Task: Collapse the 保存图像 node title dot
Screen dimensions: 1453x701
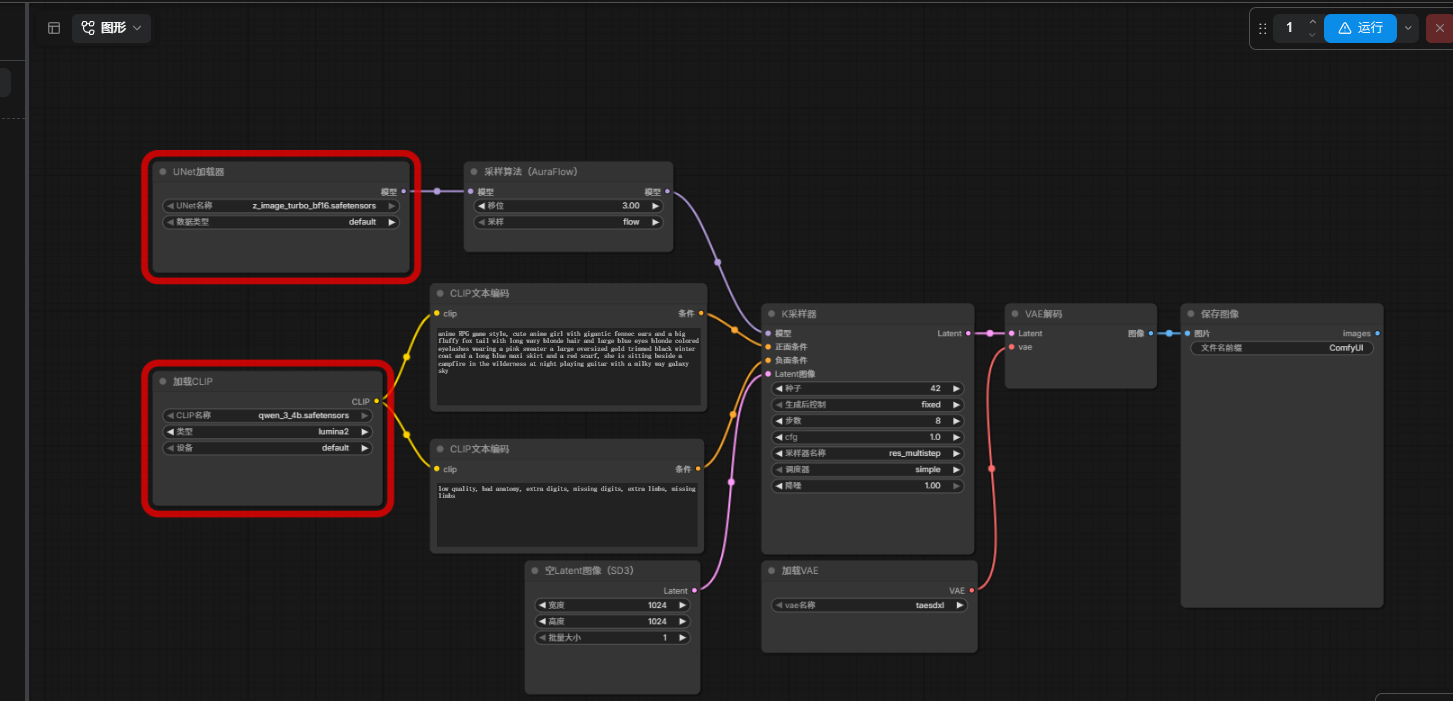Action: (1190, 314)
